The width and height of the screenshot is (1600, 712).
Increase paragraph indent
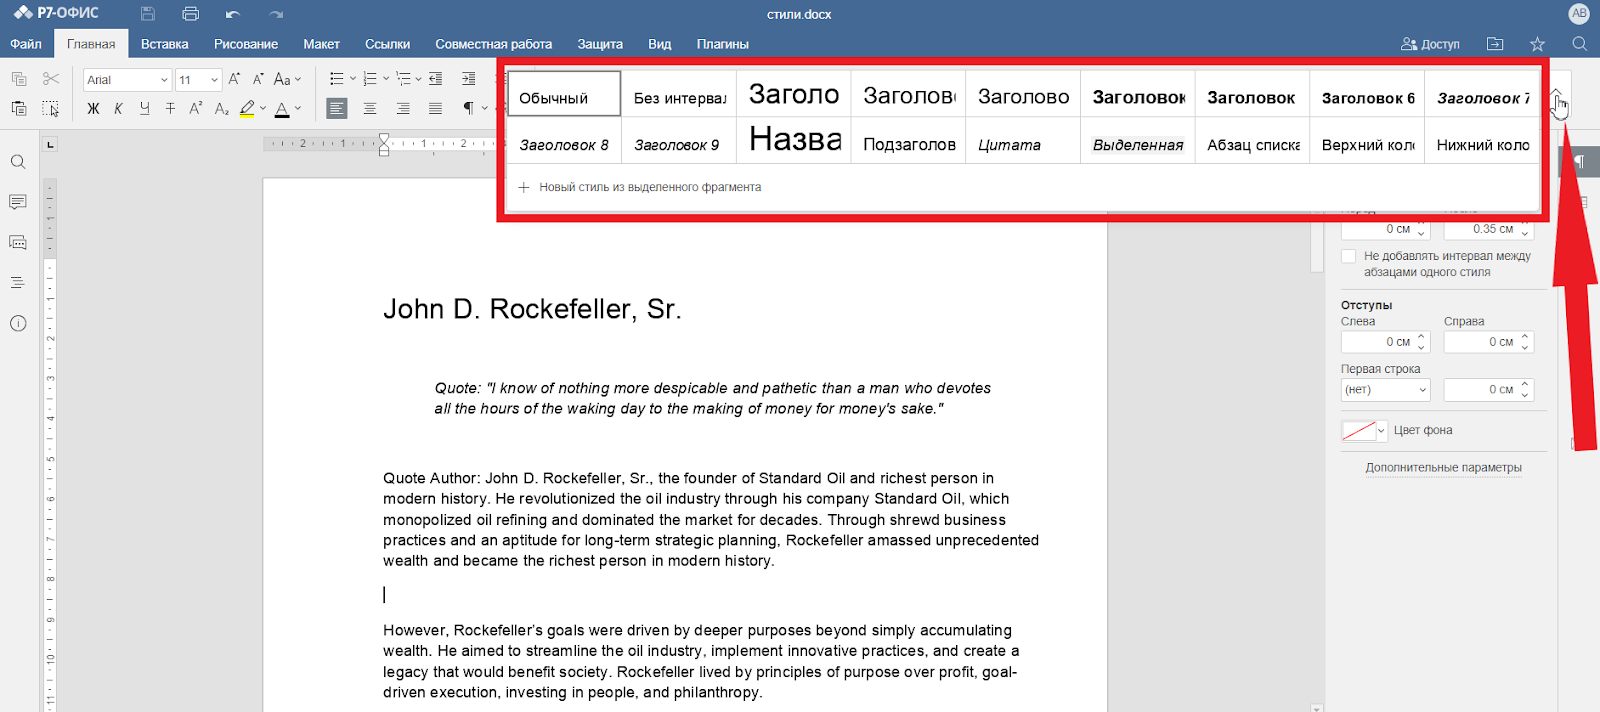(x=468, y=79)
